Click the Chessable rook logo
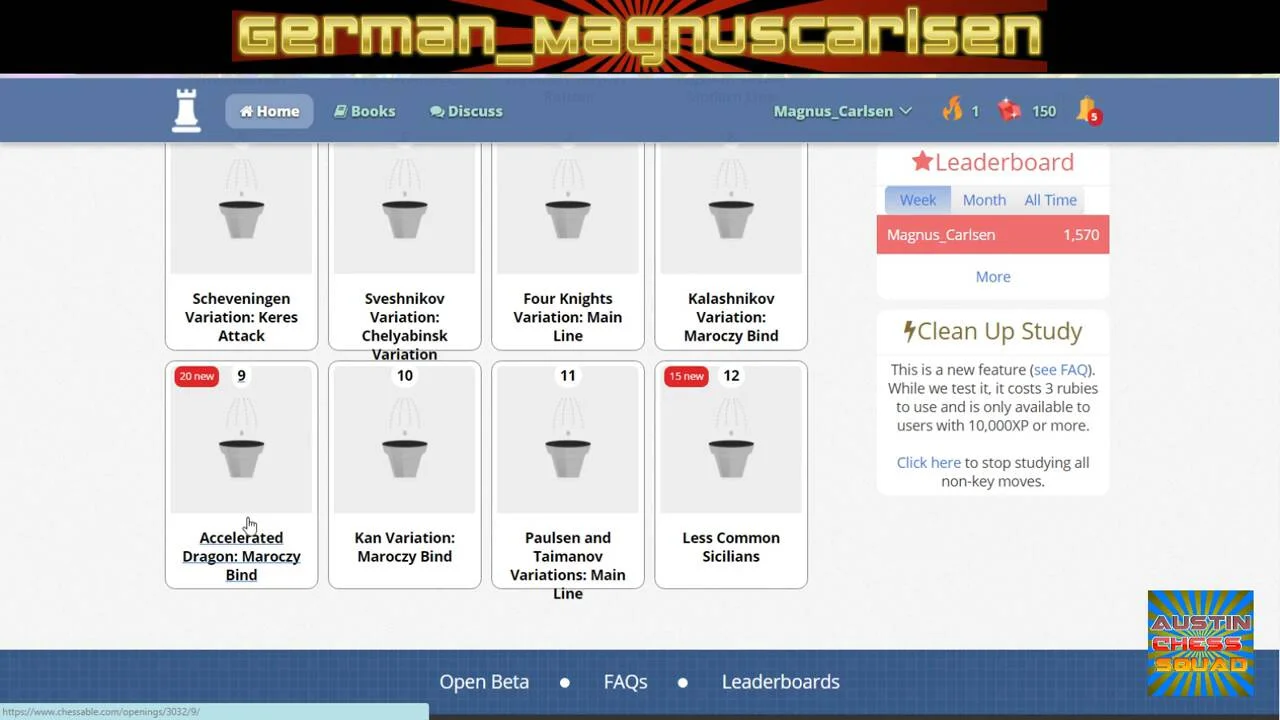The image size is (1280, 720). coord(186,110)
